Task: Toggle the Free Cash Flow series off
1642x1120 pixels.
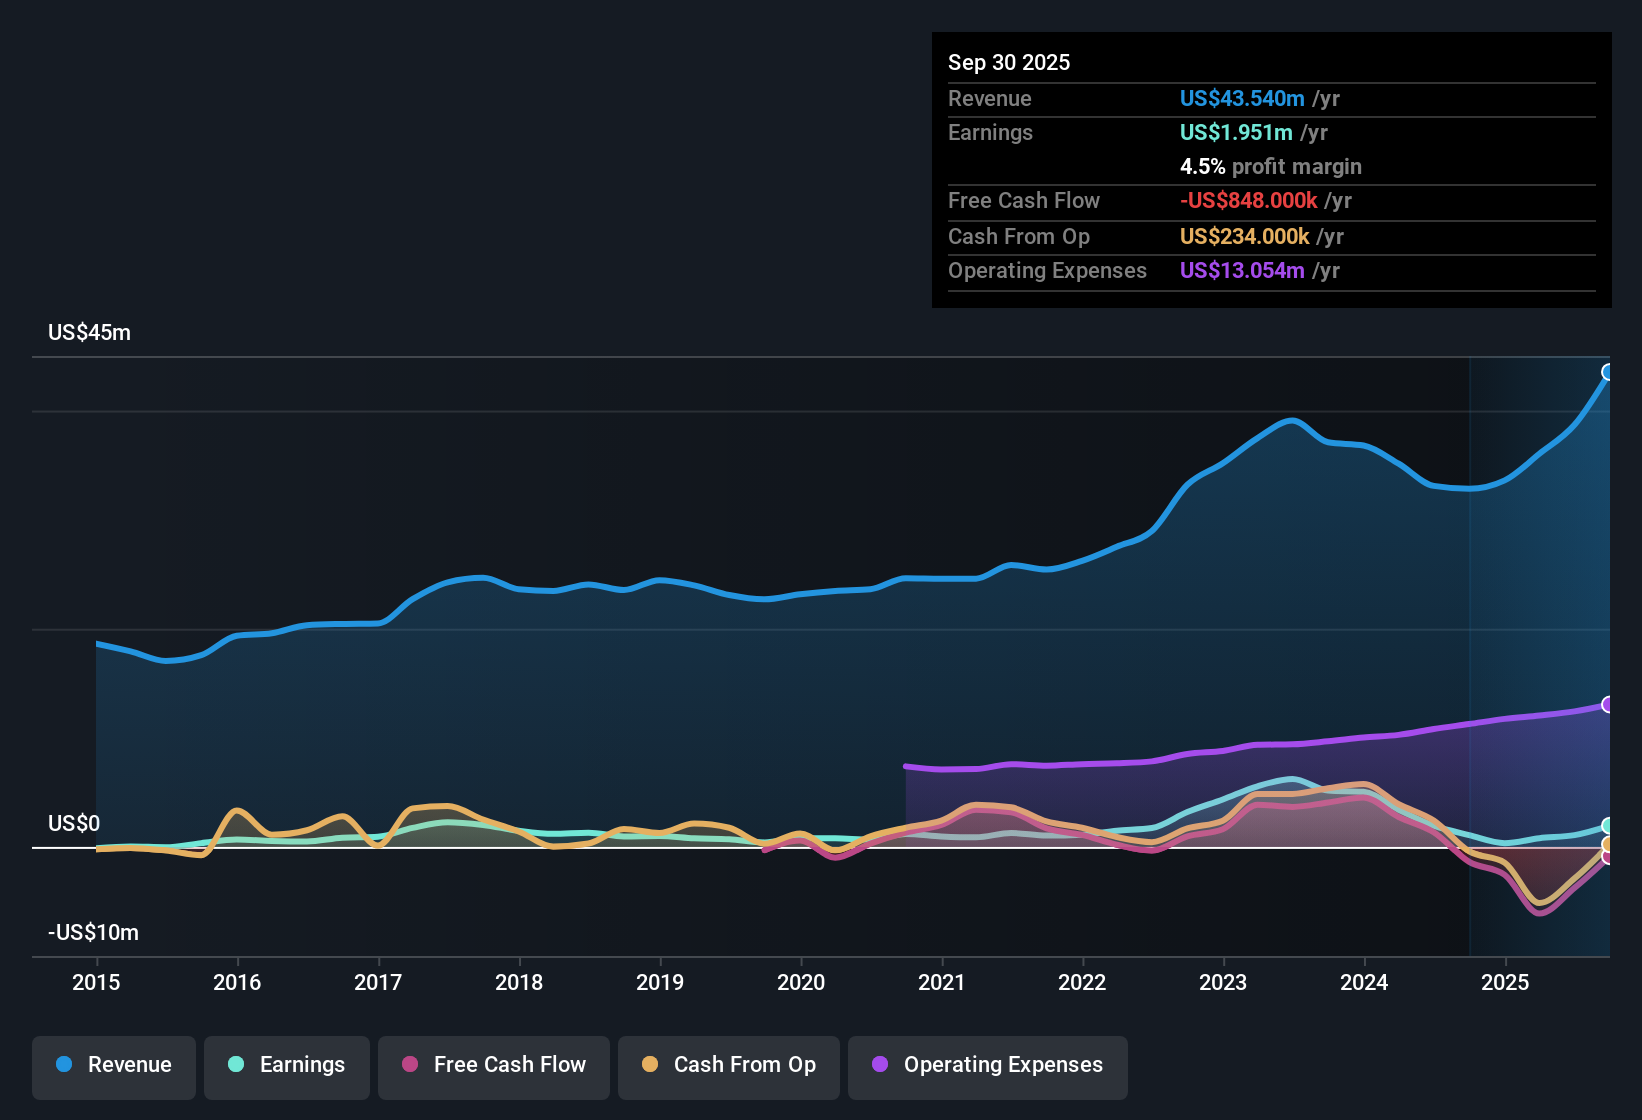Action: coord(493,1065)
